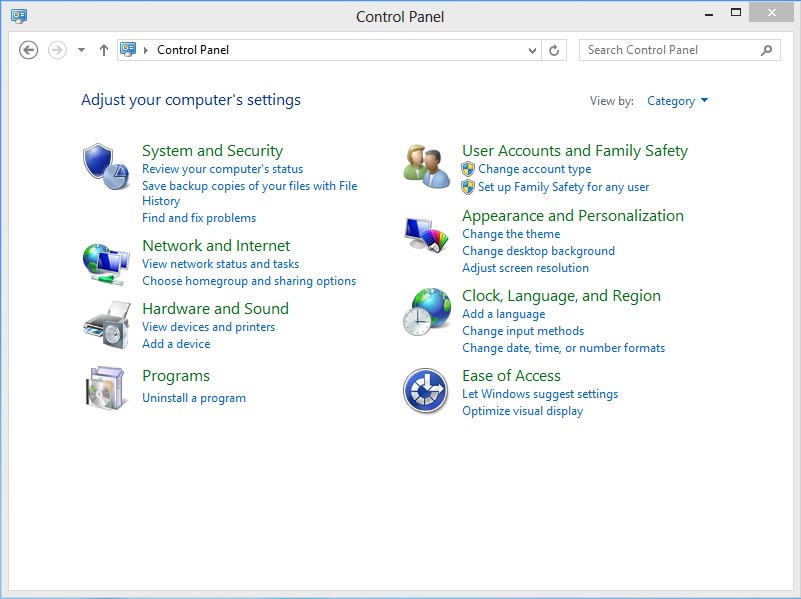Open Choose homegroup and sharing options

tap(249, 281)
